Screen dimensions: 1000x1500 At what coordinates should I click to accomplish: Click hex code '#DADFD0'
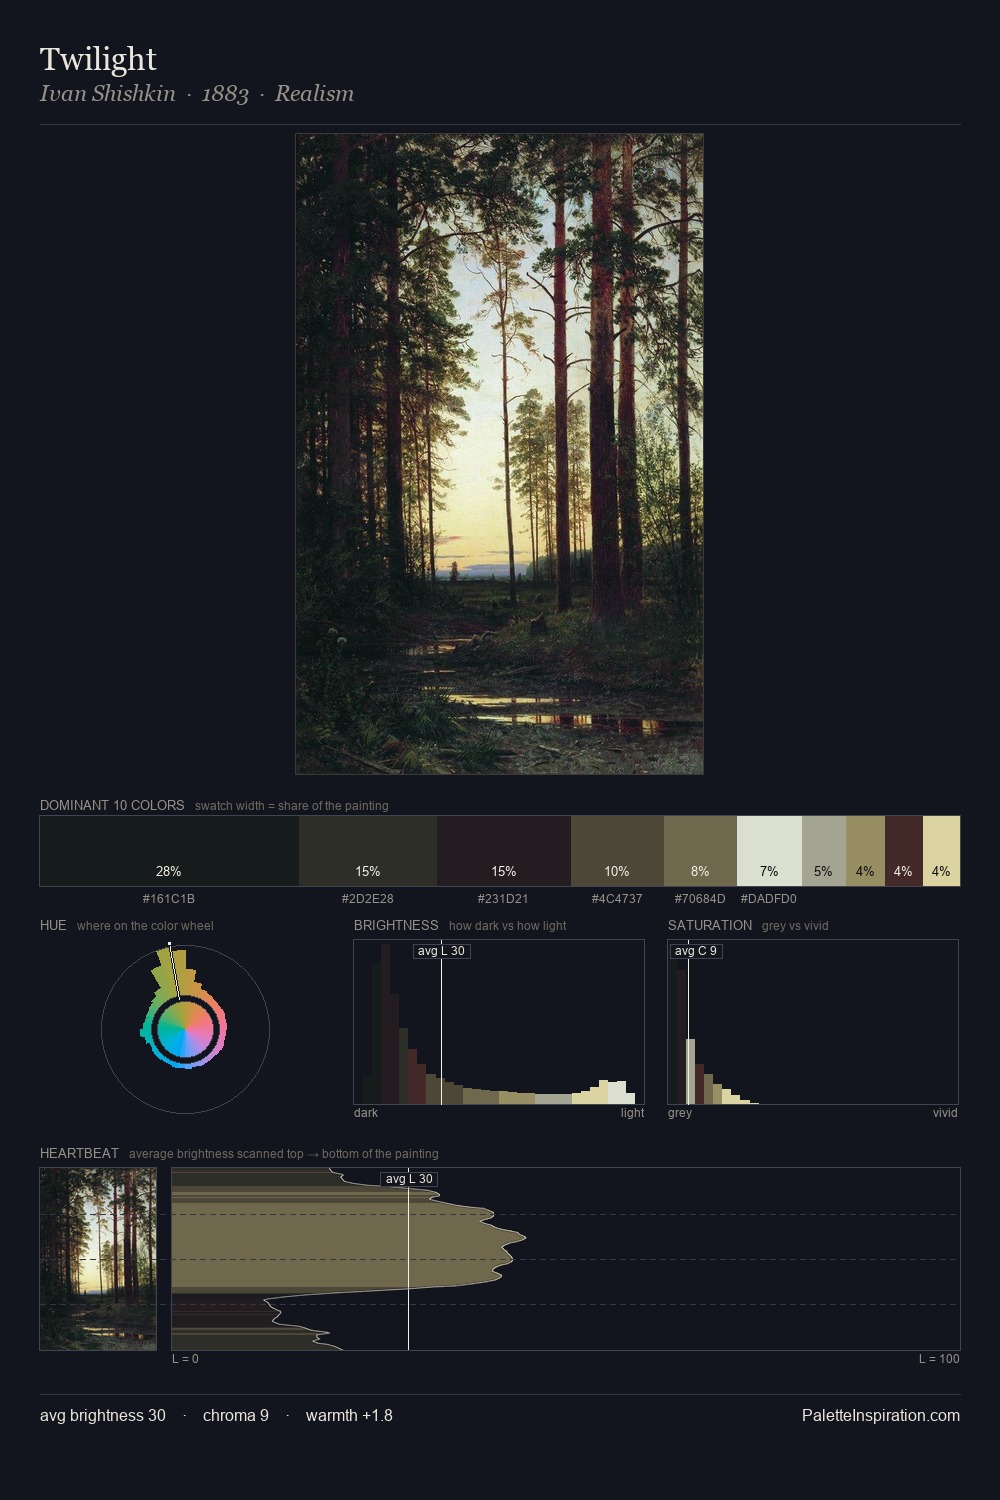769,899
